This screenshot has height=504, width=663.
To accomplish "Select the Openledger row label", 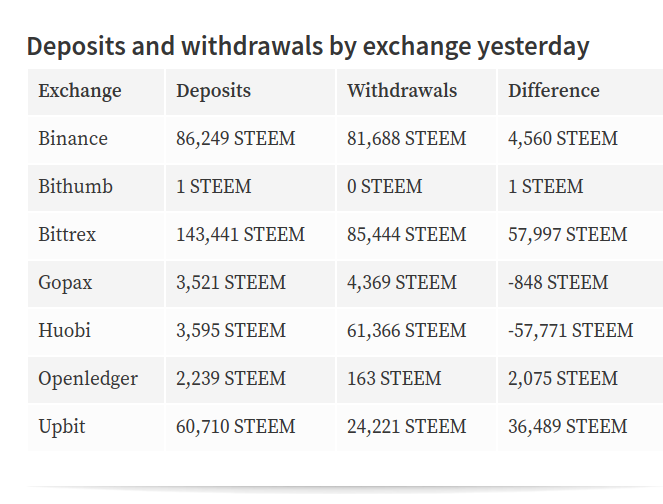I will click(88, 379).
